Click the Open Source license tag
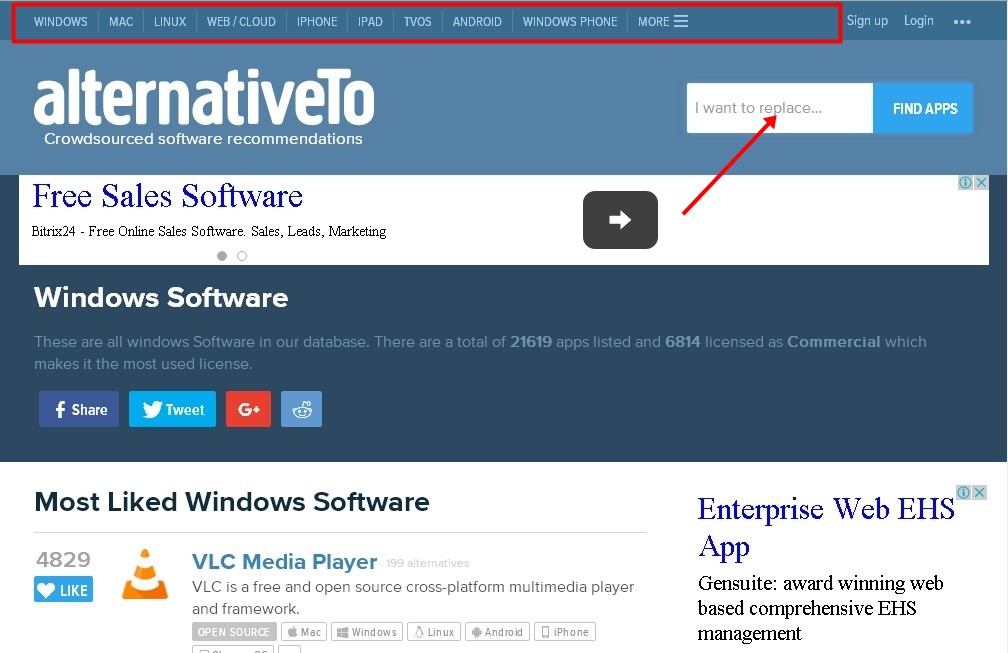The width and height of the screenshot is (1008, 653). [x=234, y=632]
